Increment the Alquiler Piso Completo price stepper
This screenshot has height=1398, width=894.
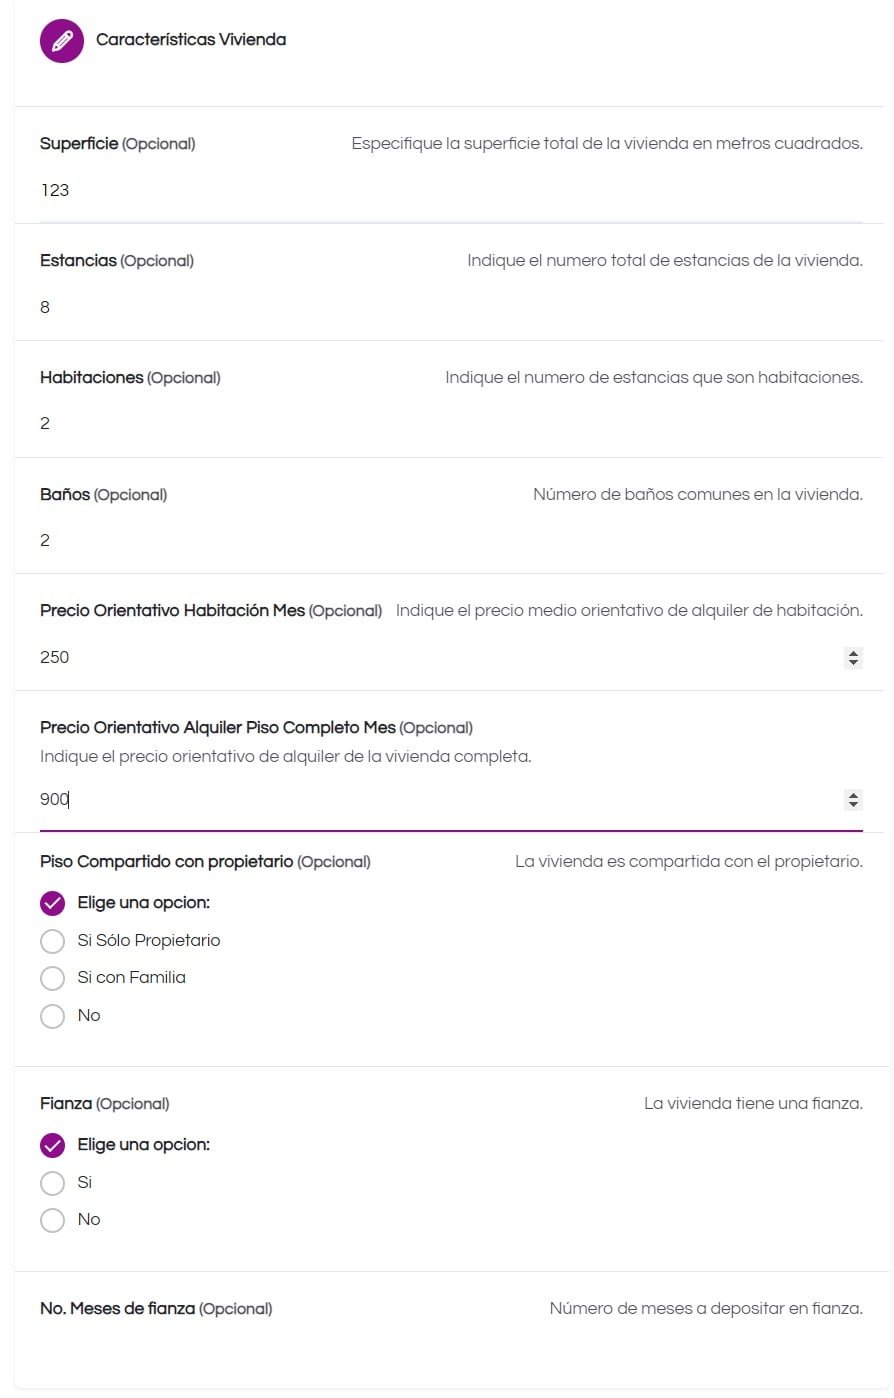pyautogui.click(x=853, y=795)
